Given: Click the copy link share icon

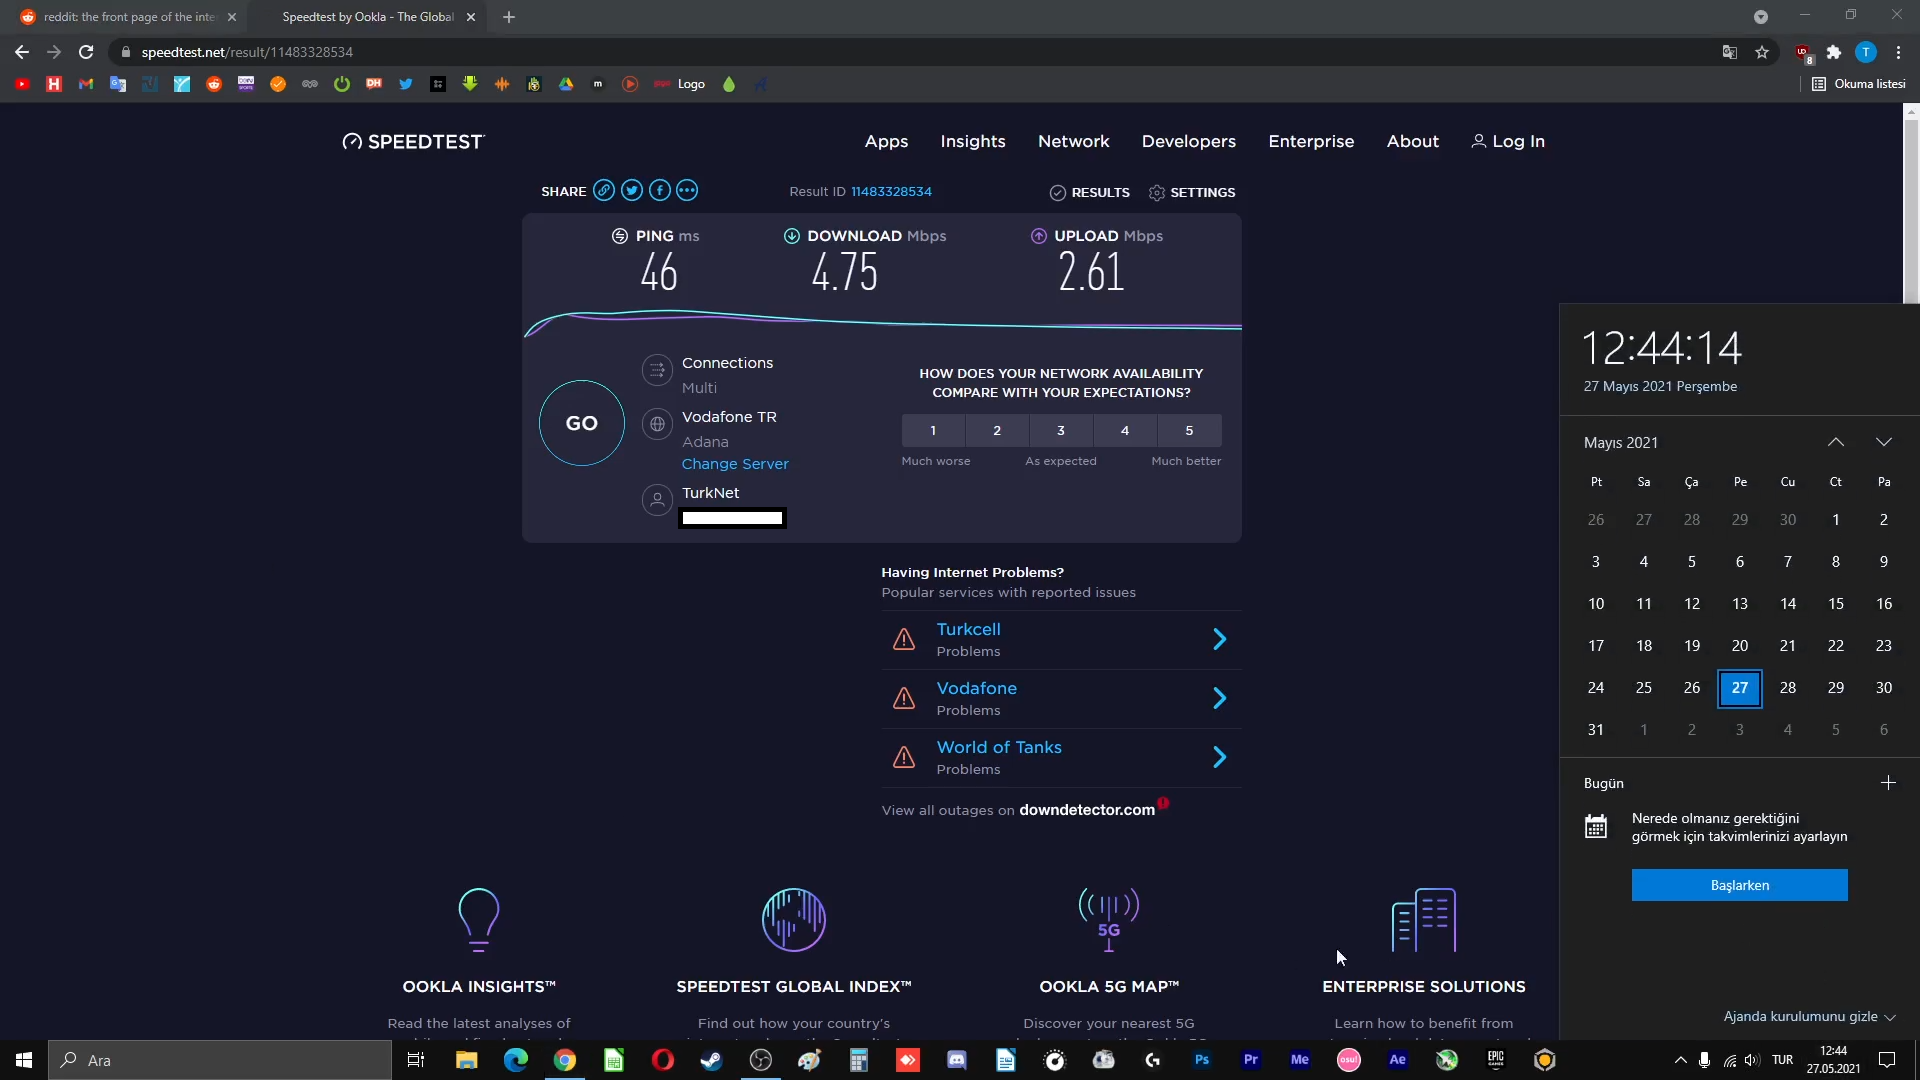Looking at the screenshot, I should tap(603, 191).
